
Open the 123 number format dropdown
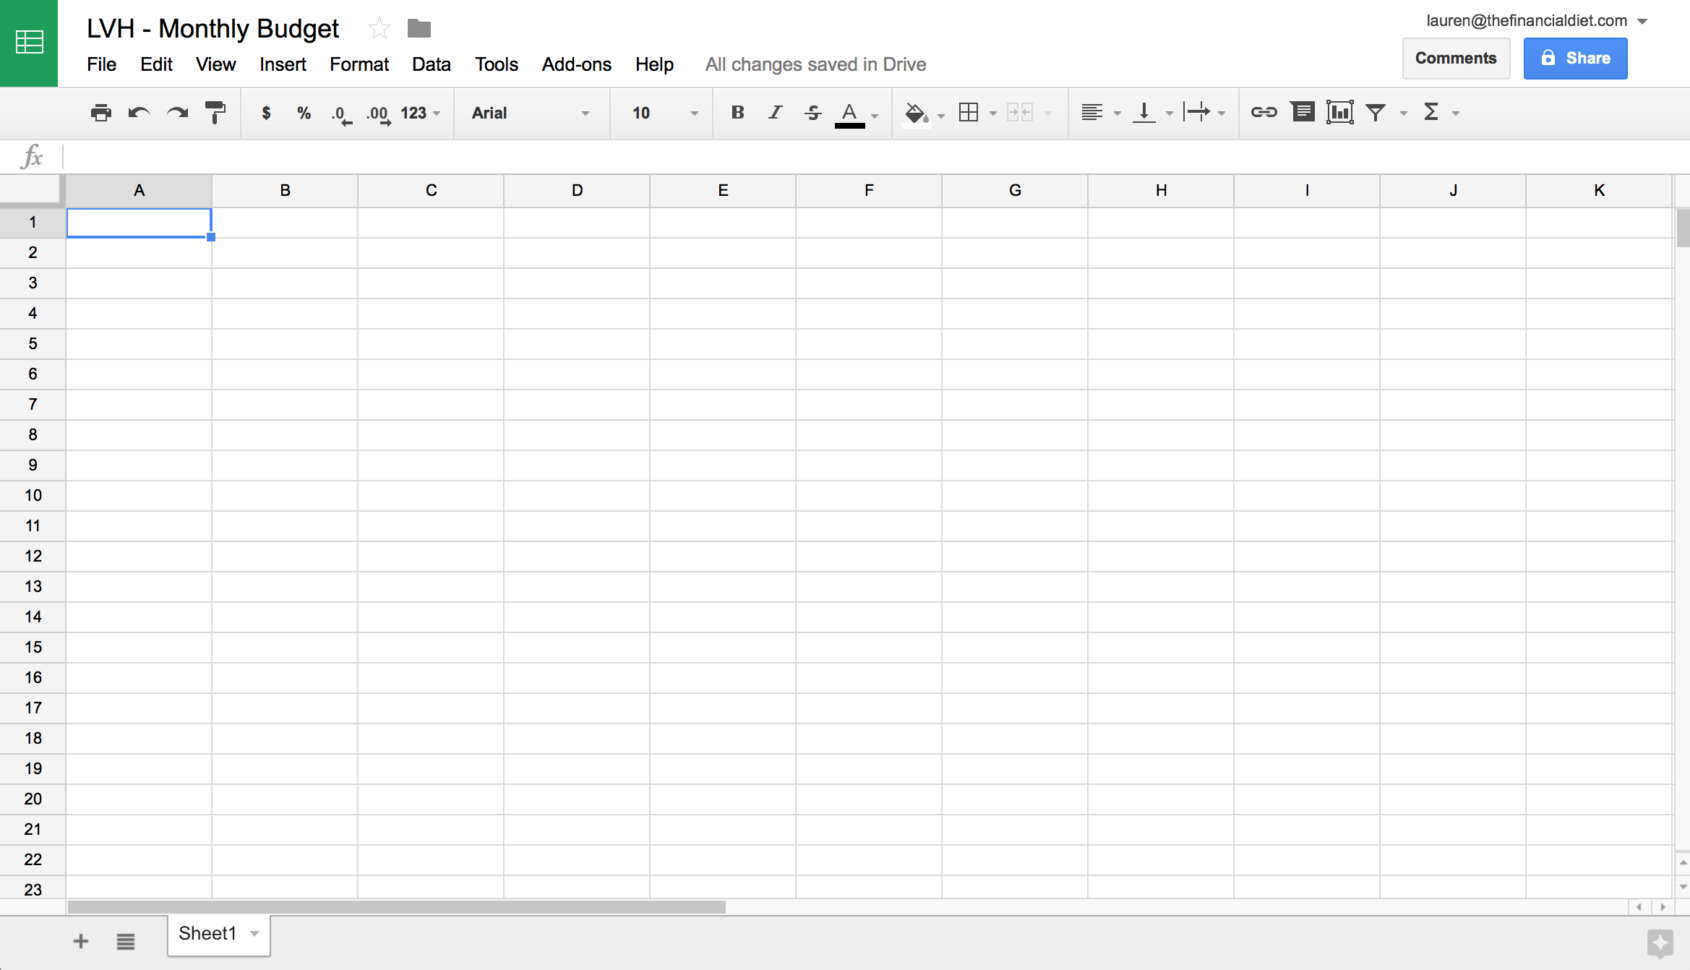coord(421,112)
